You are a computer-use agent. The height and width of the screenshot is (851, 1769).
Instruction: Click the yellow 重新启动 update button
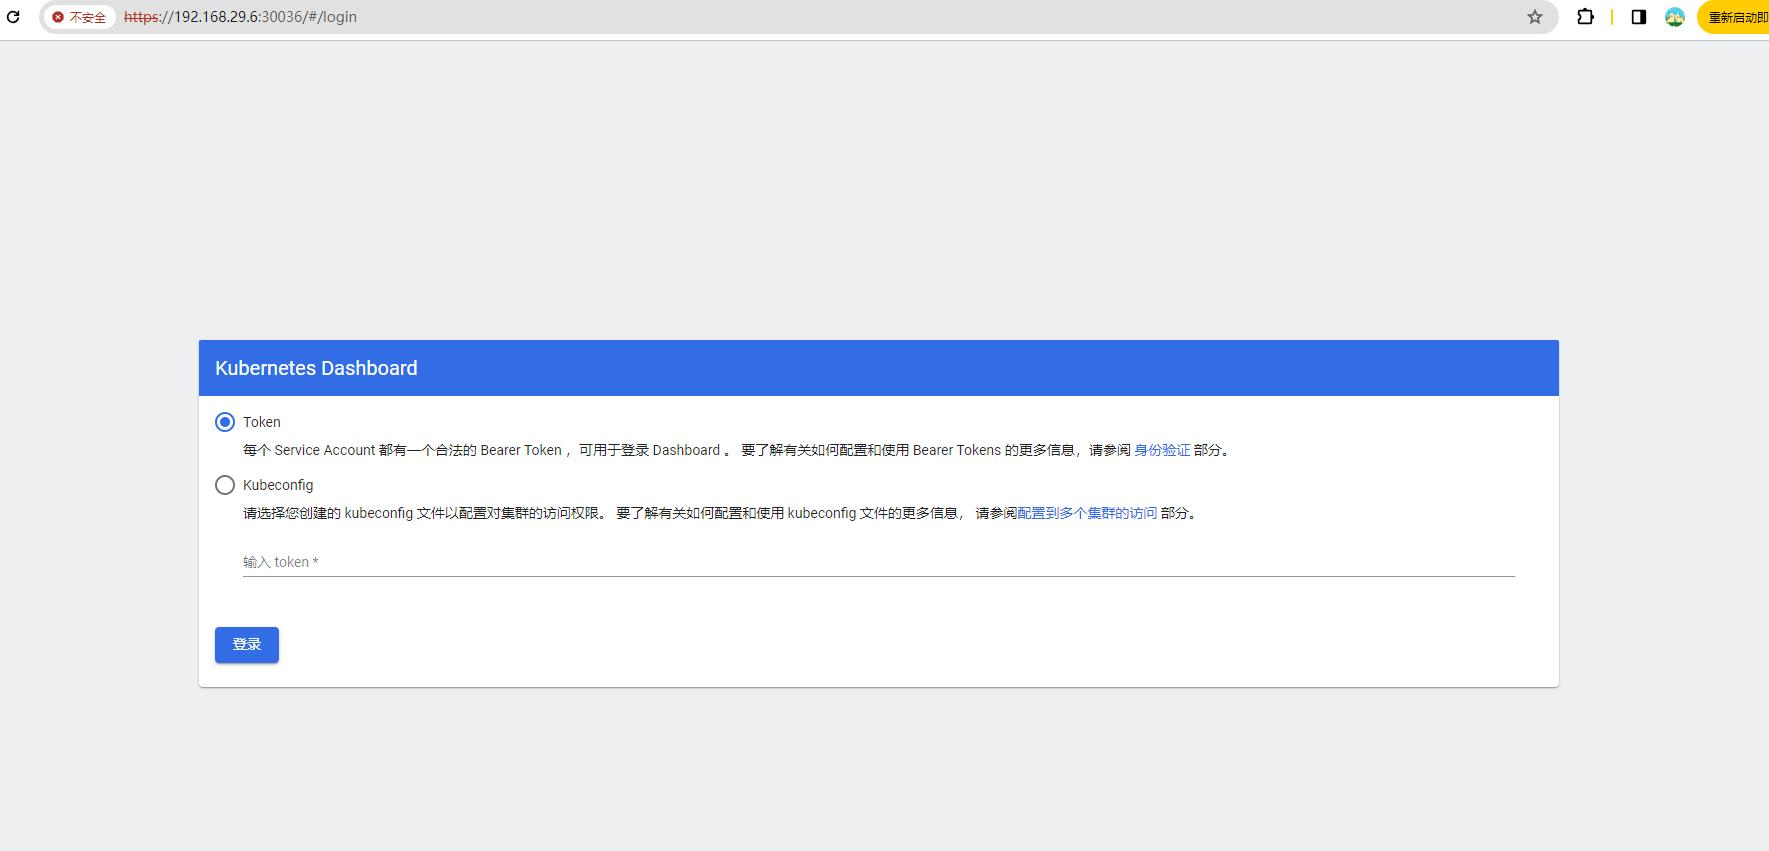click(1734, 17)
